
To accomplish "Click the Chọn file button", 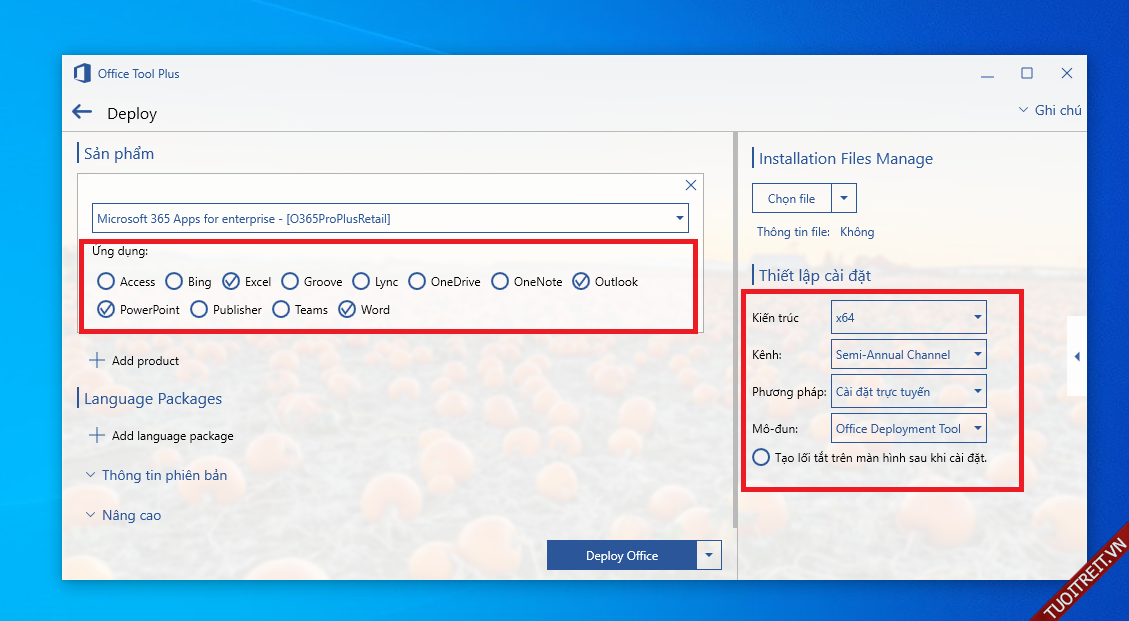I will (791, 199).
